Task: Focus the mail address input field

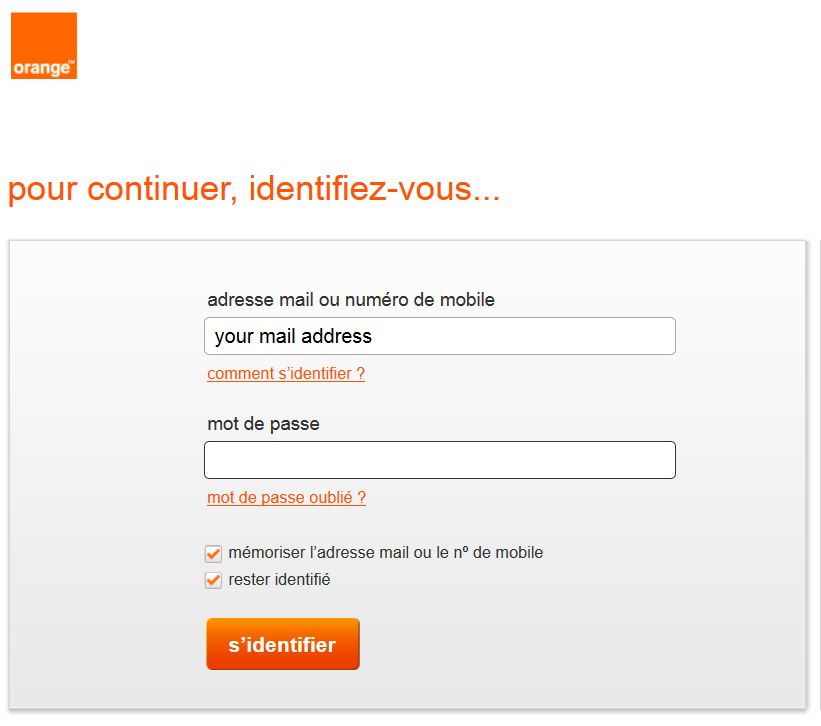Action: pos(440,336)
